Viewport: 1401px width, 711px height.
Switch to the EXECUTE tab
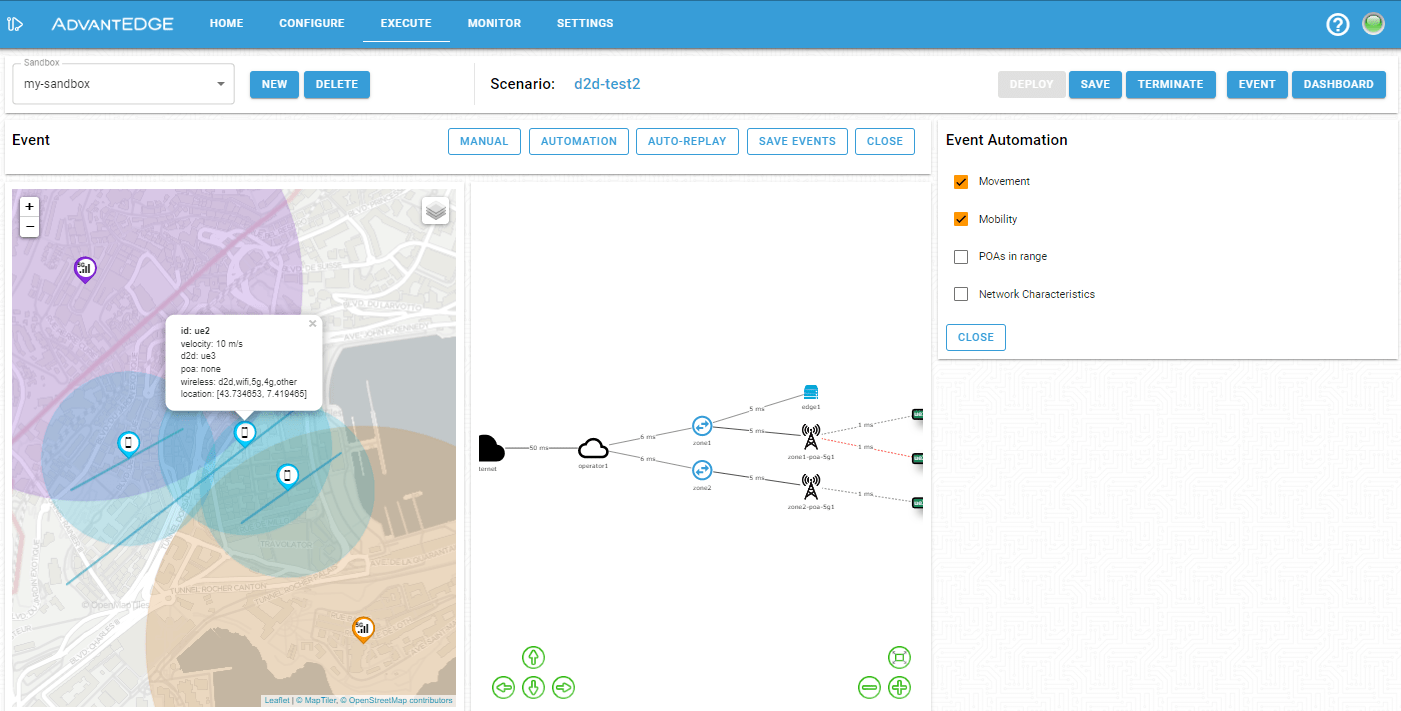click(x=406, y=23)
